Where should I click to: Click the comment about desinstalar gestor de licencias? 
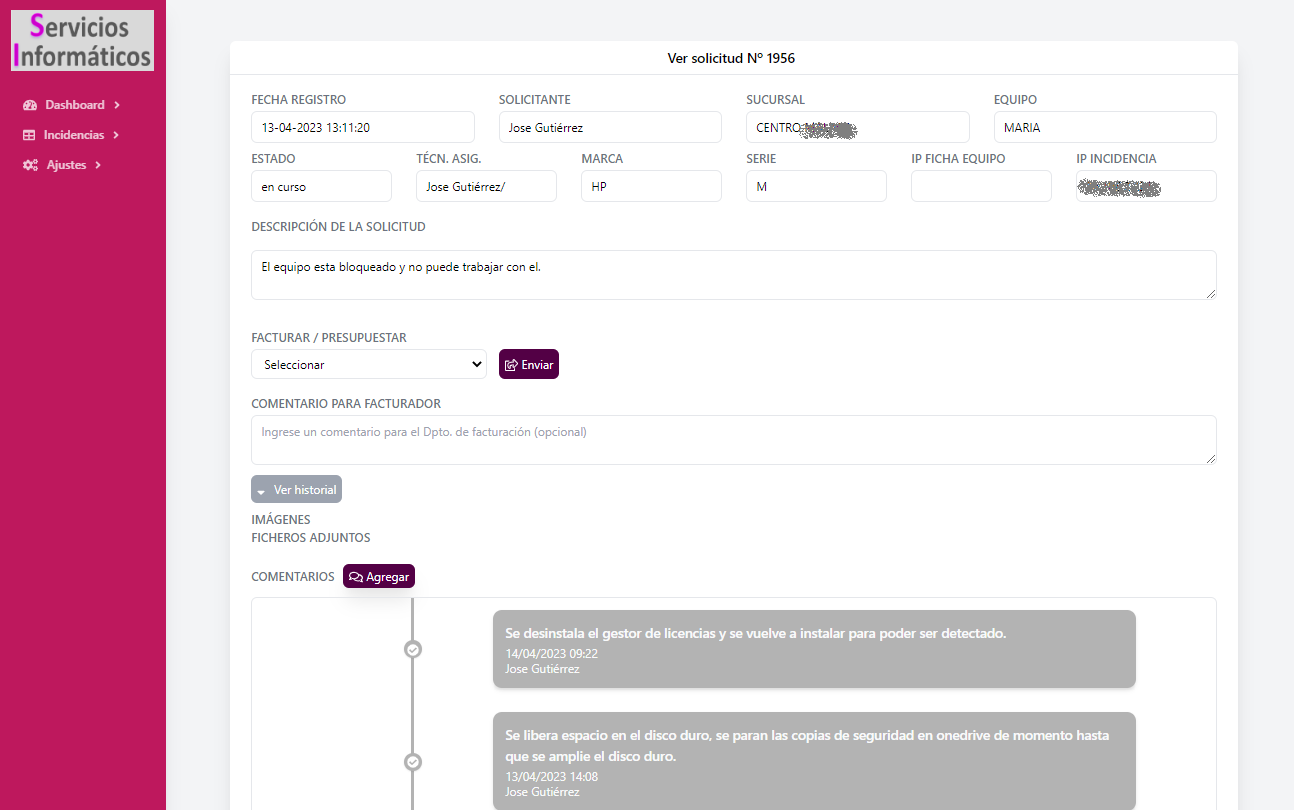[x=814, y=649]
